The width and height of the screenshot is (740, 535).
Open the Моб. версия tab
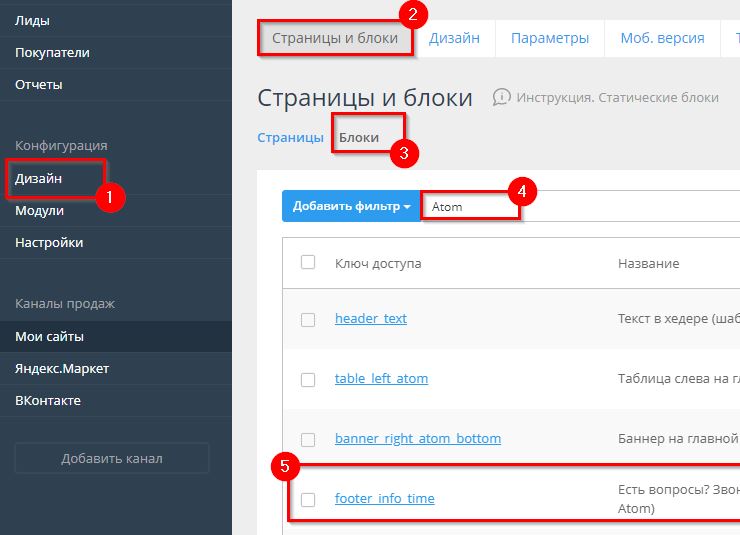[x=662, y=39]
